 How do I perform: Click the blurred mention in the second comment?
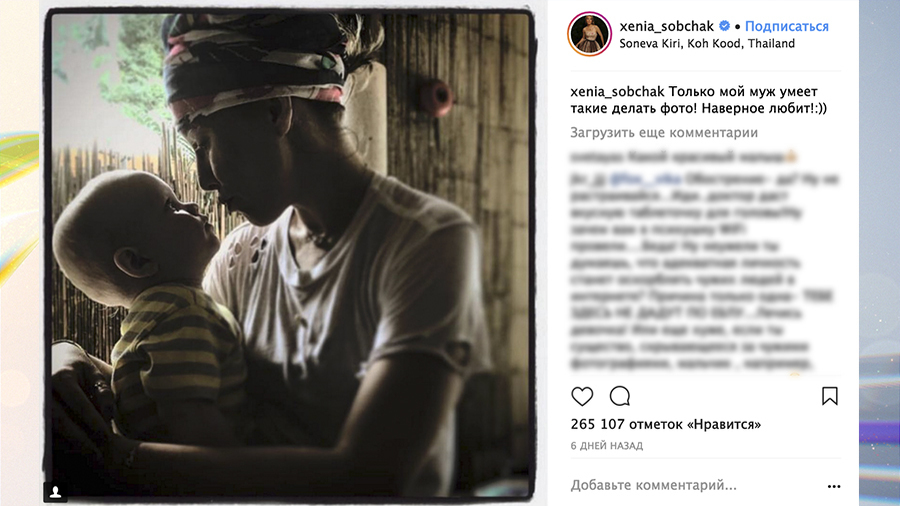pyautogui.click(x=645, y=179)
